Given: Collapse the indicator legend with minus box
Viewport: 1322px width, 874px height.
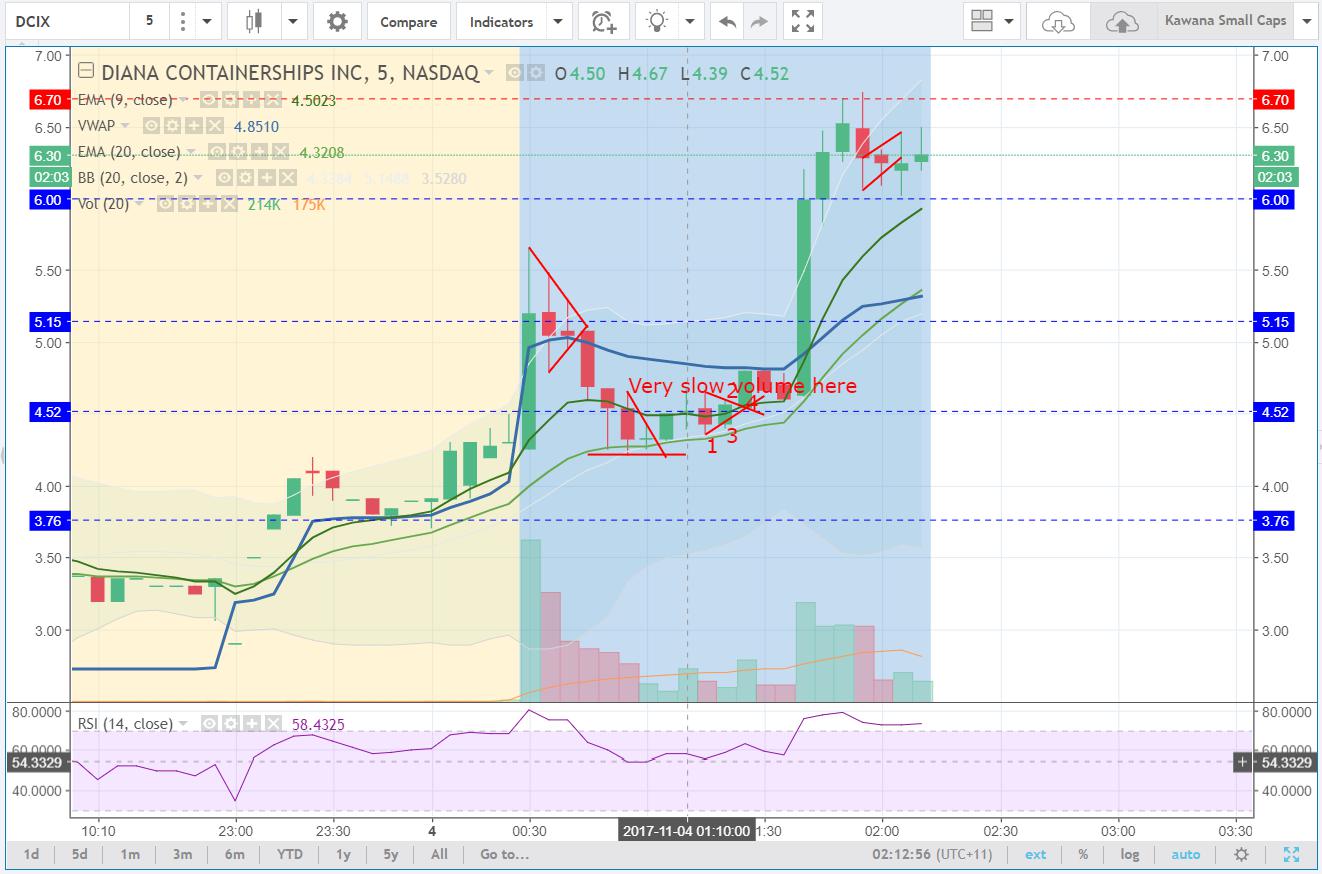Looking at the screenshot, I should 86,72.
